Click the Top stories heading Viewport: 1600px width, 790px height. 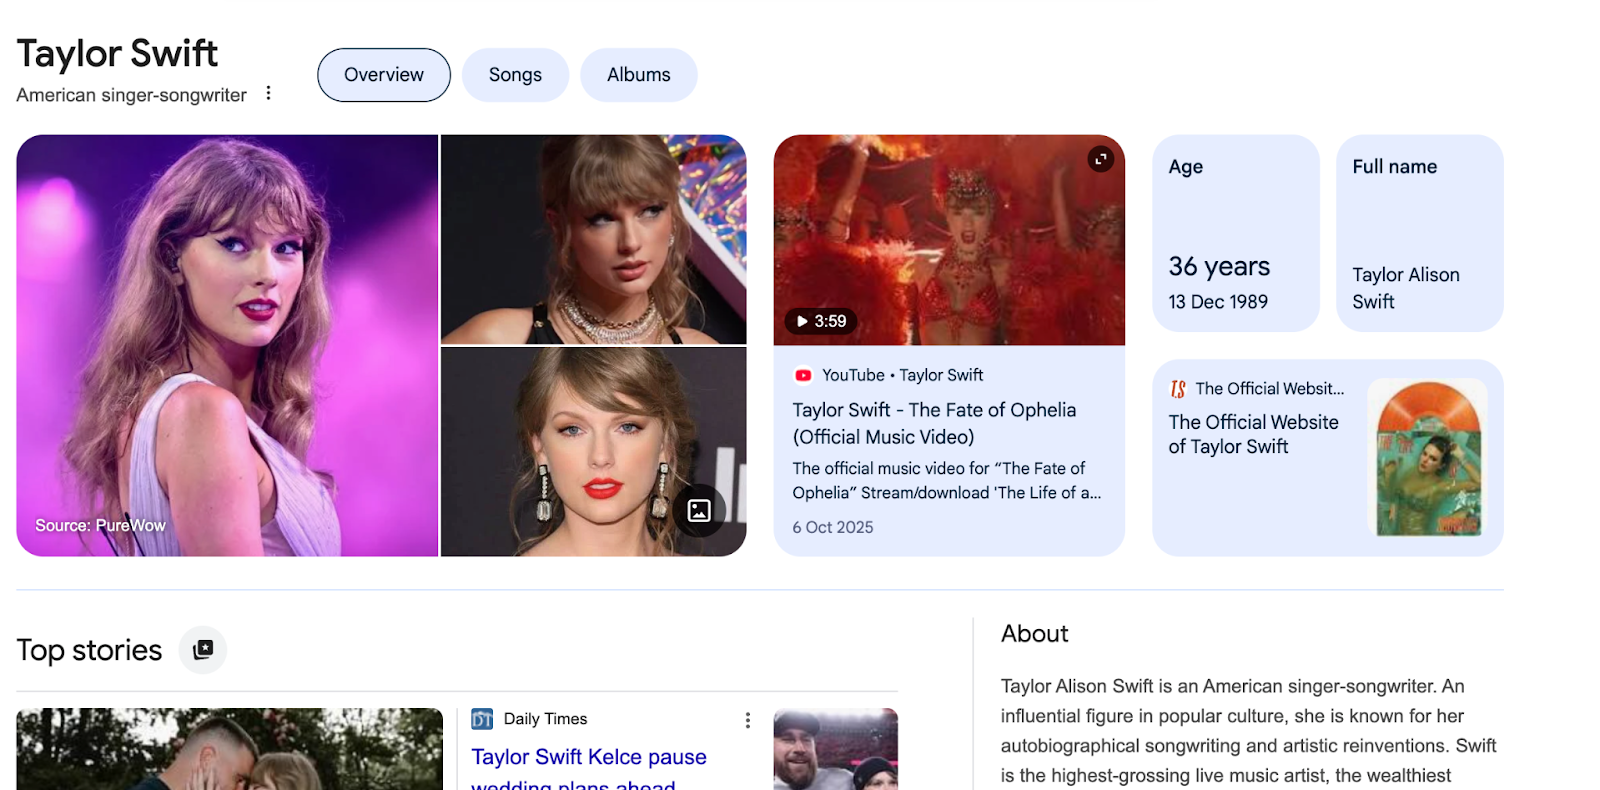pos(89,650)
